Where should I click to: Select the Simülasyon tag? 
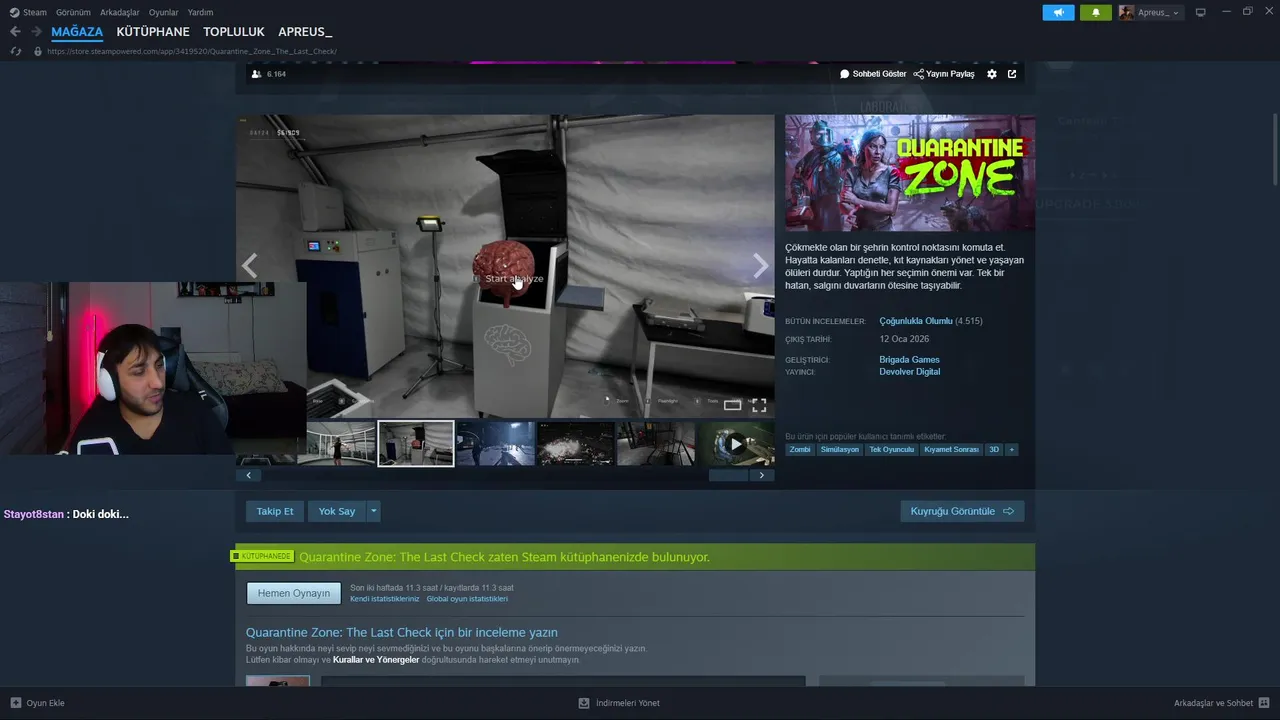pos(839,450)
